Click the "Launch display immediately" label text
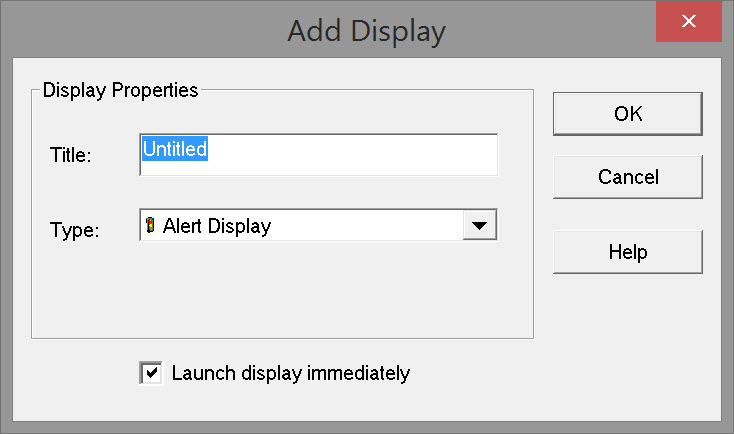 tap(291, 373)
